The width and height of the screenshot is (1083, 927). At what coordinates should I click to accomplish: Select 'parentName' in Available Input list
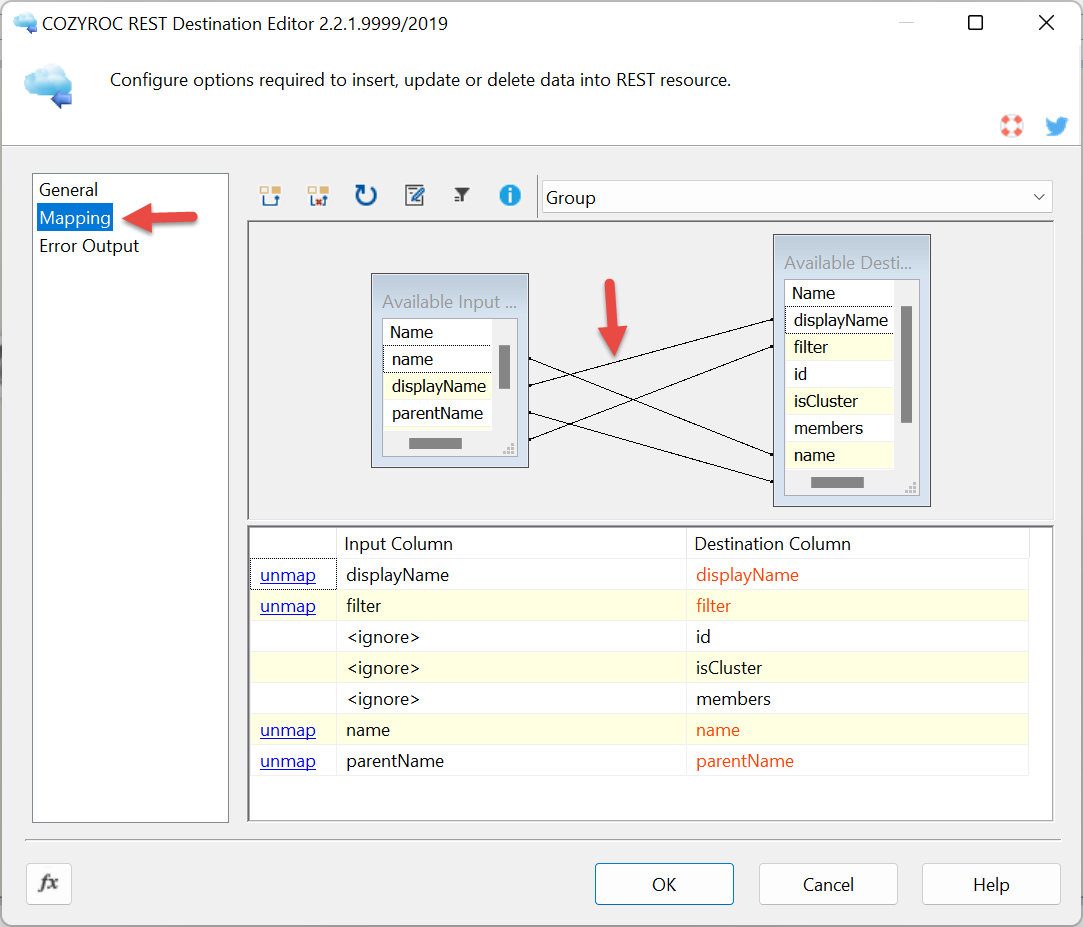pos(437,414)
